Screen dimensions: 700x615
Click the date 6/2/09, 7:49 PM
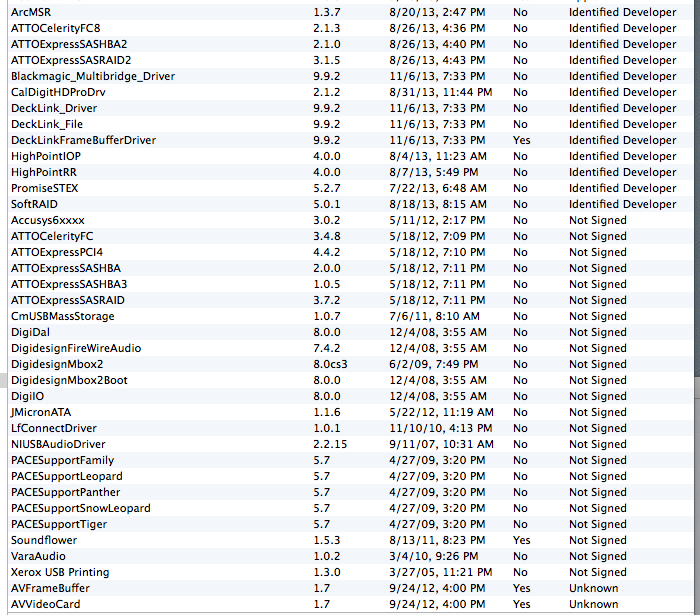[433, 365]
